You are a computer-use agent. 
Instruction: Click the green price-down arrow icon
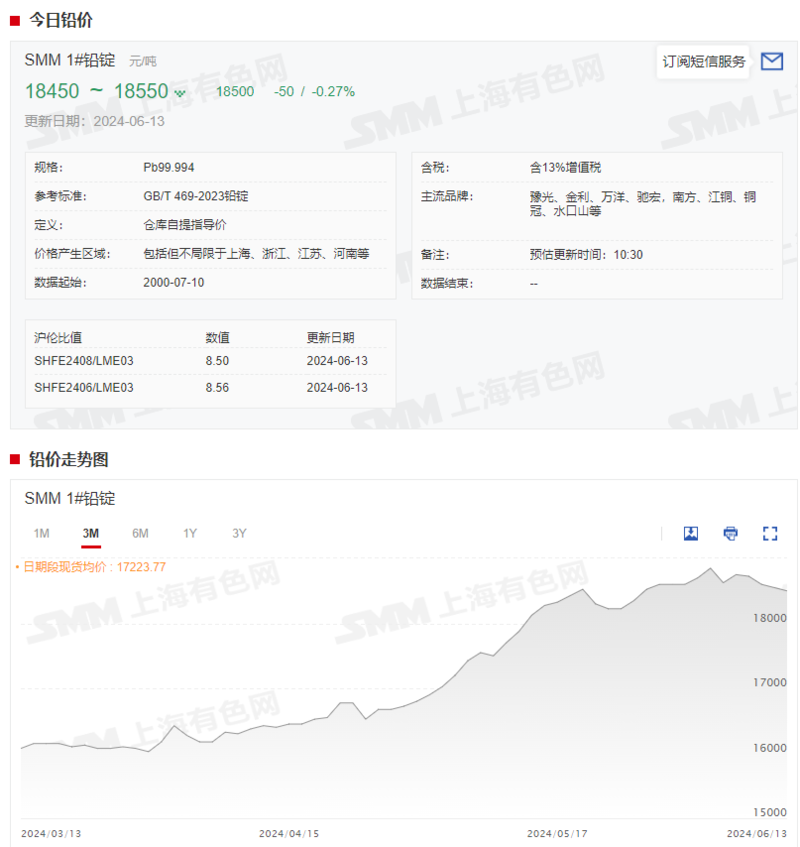click(x=180, y=93)
